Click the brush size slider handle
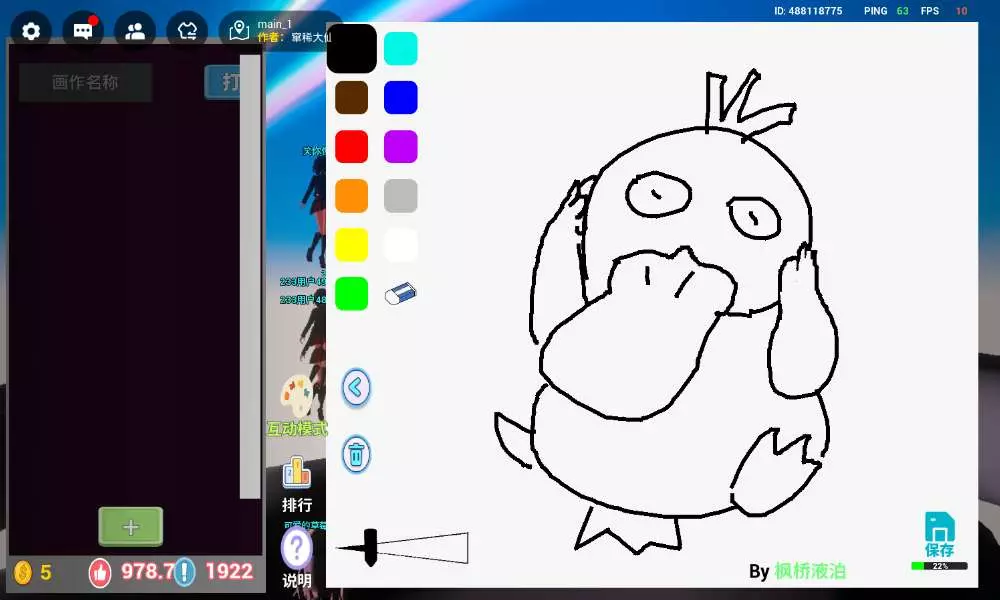Image resolution: width=1000 pixels, height=600 pixels. [x=371, y=548]
